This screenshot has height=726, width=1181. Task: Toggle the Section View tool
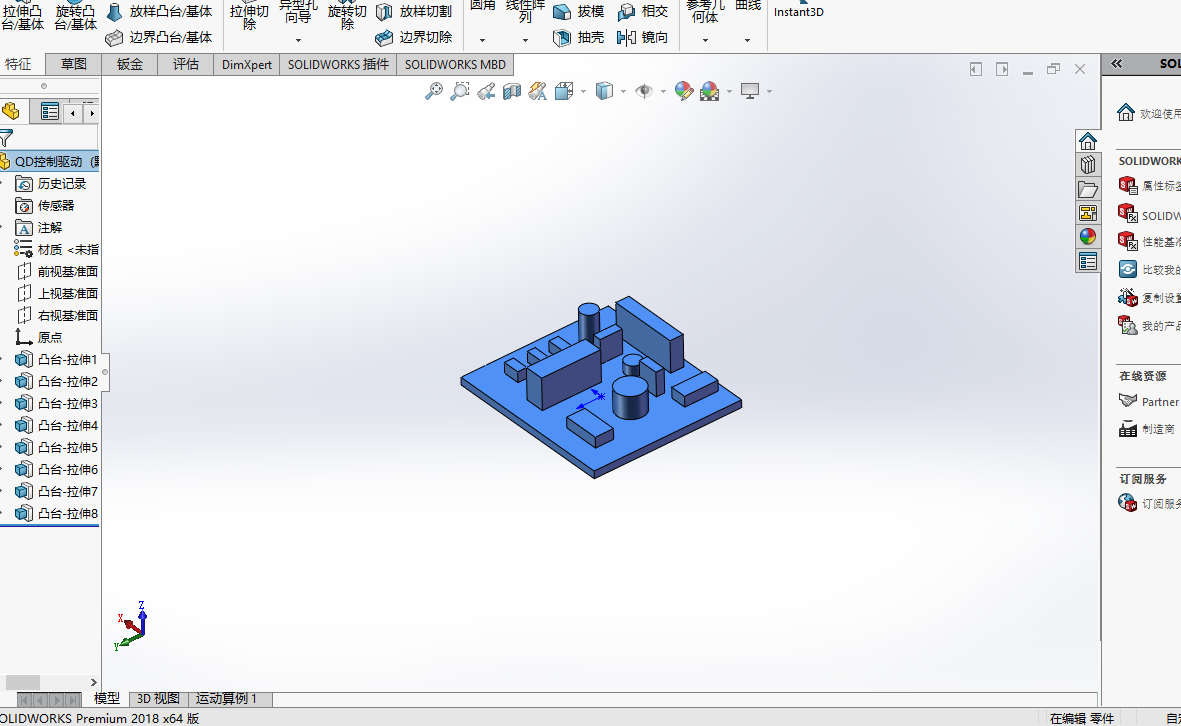click(x=511, y=92)
